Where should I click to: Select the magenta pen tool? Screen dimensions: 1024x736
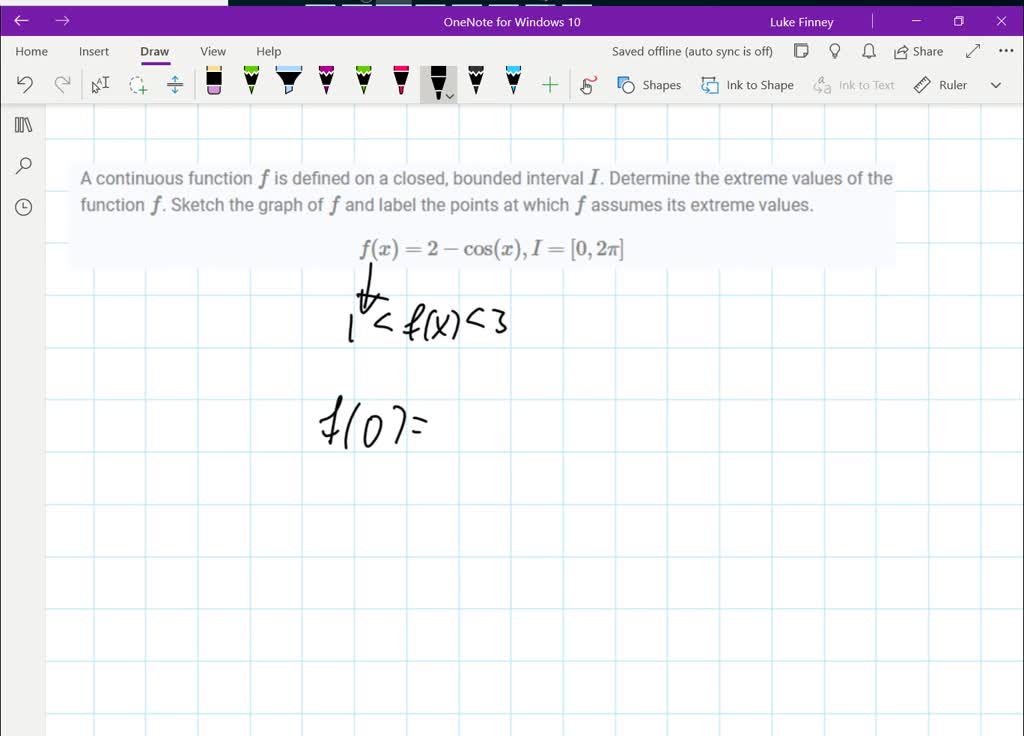point(324,83)
